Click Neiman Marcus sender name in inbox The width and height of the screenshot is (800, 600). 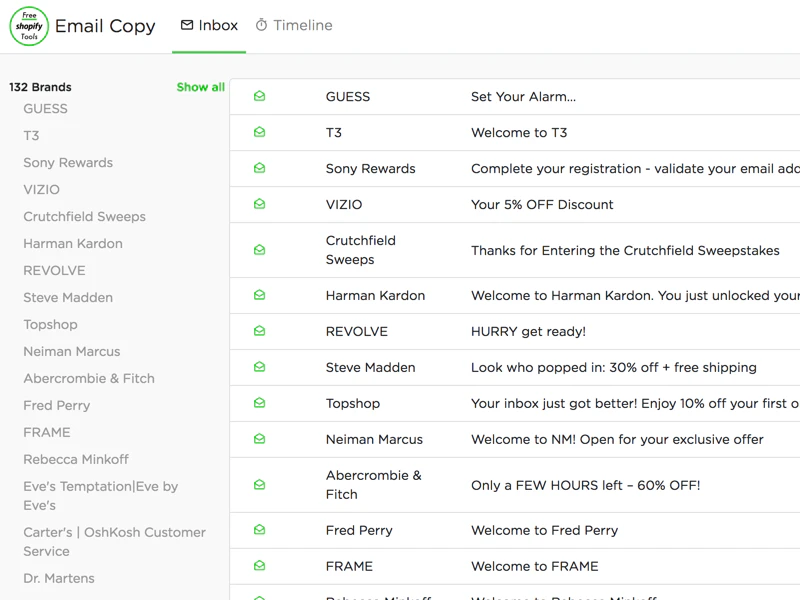click(x=374, y=439)
